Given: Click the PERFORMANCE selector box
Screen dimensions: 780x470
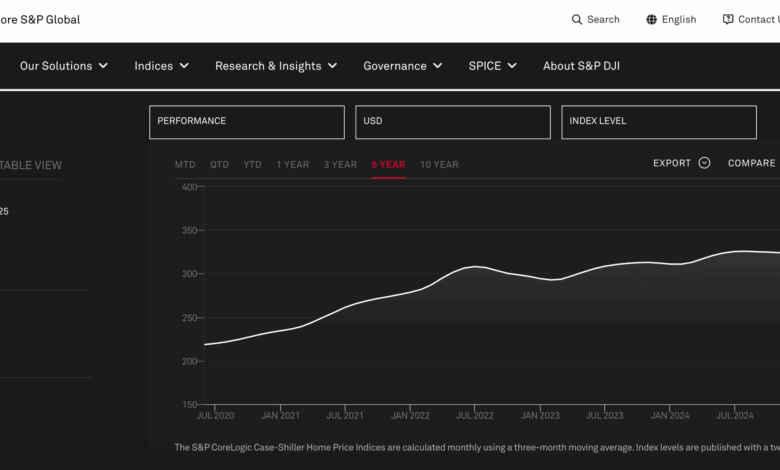Looking at the screenshot, I should click(247, 122).
